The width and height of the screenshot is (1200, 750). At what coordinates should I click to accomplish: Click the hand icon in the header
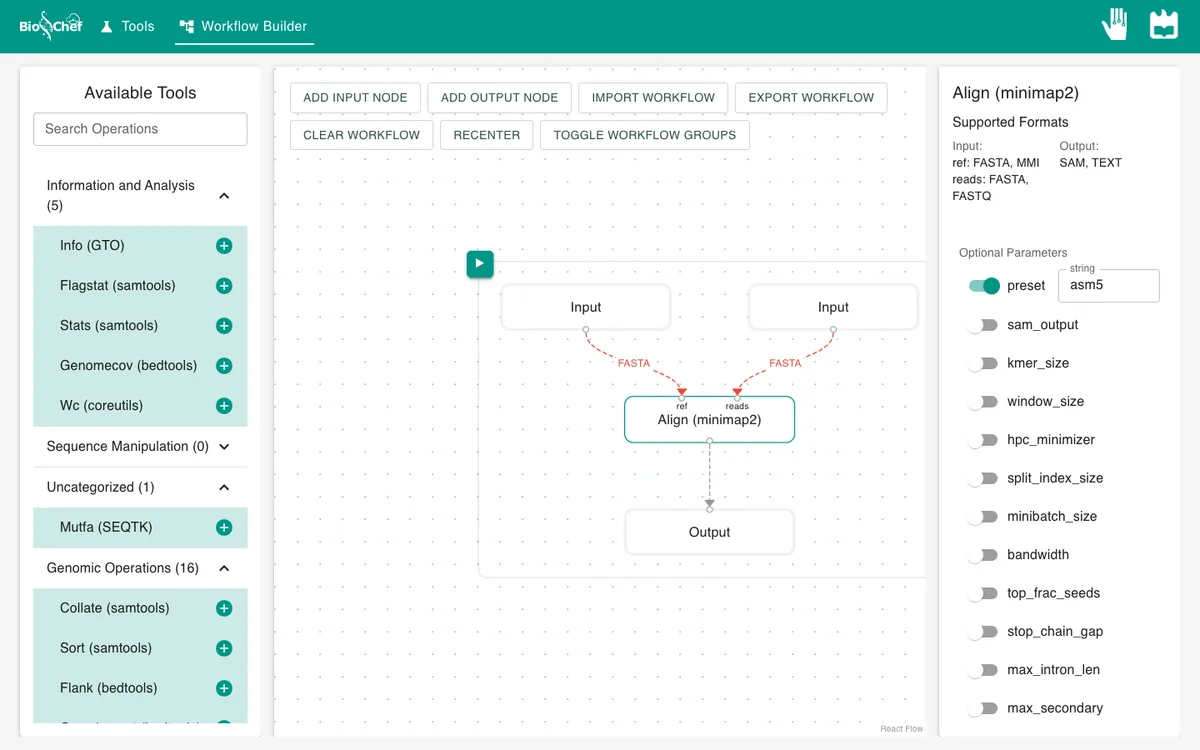(x=1114, y=25)
